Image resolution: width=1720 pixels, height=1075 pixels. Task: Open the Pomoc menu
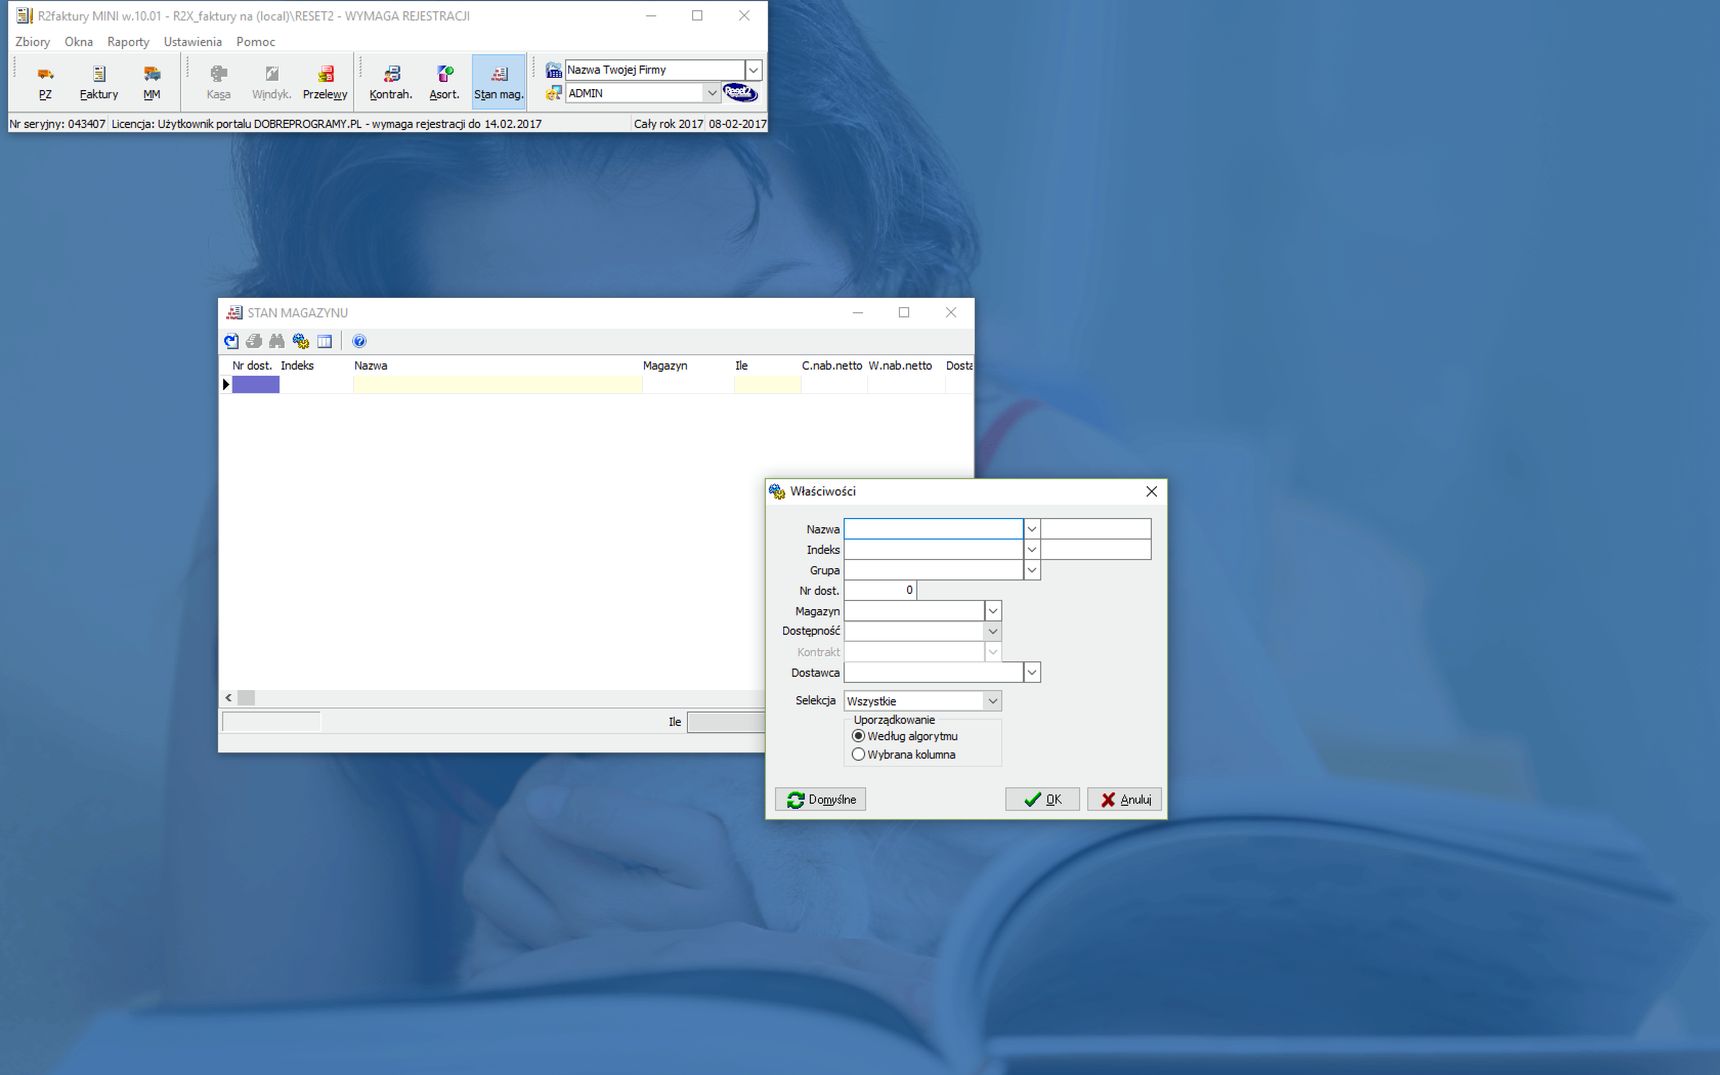pos(256,42)
